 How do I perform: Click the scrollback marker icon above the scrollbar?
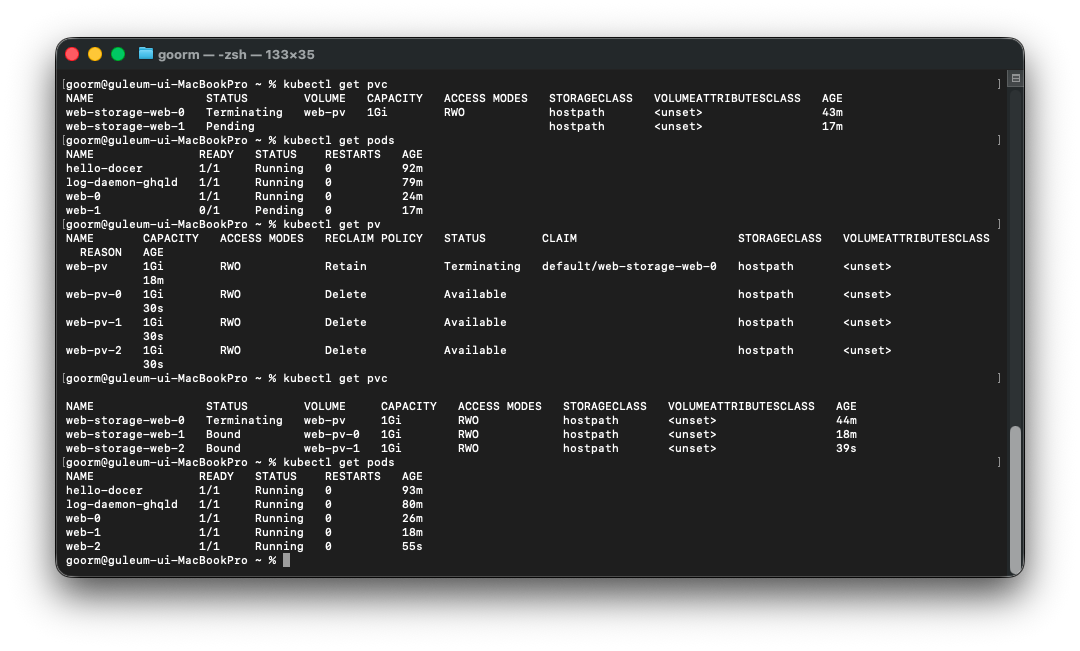click(x=1015, y=79)
